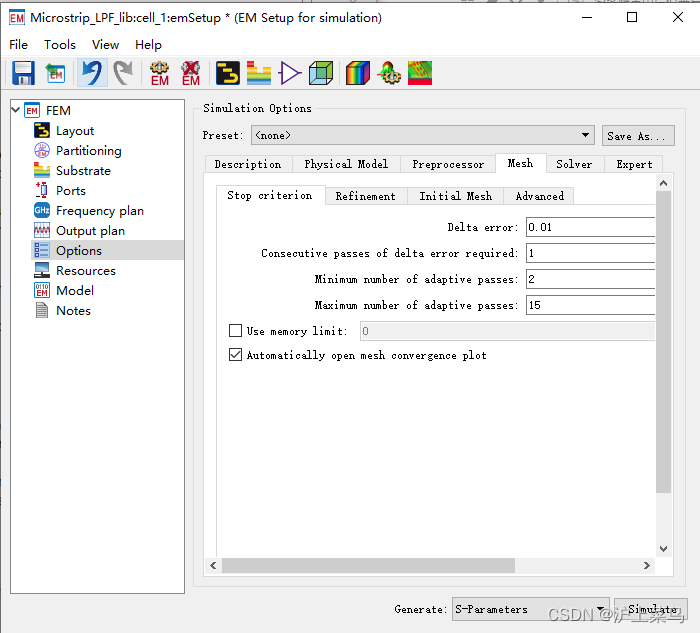
Task: Select Partitioning in the setup tree
Action: pyautogui.click(x=88, y=151)
